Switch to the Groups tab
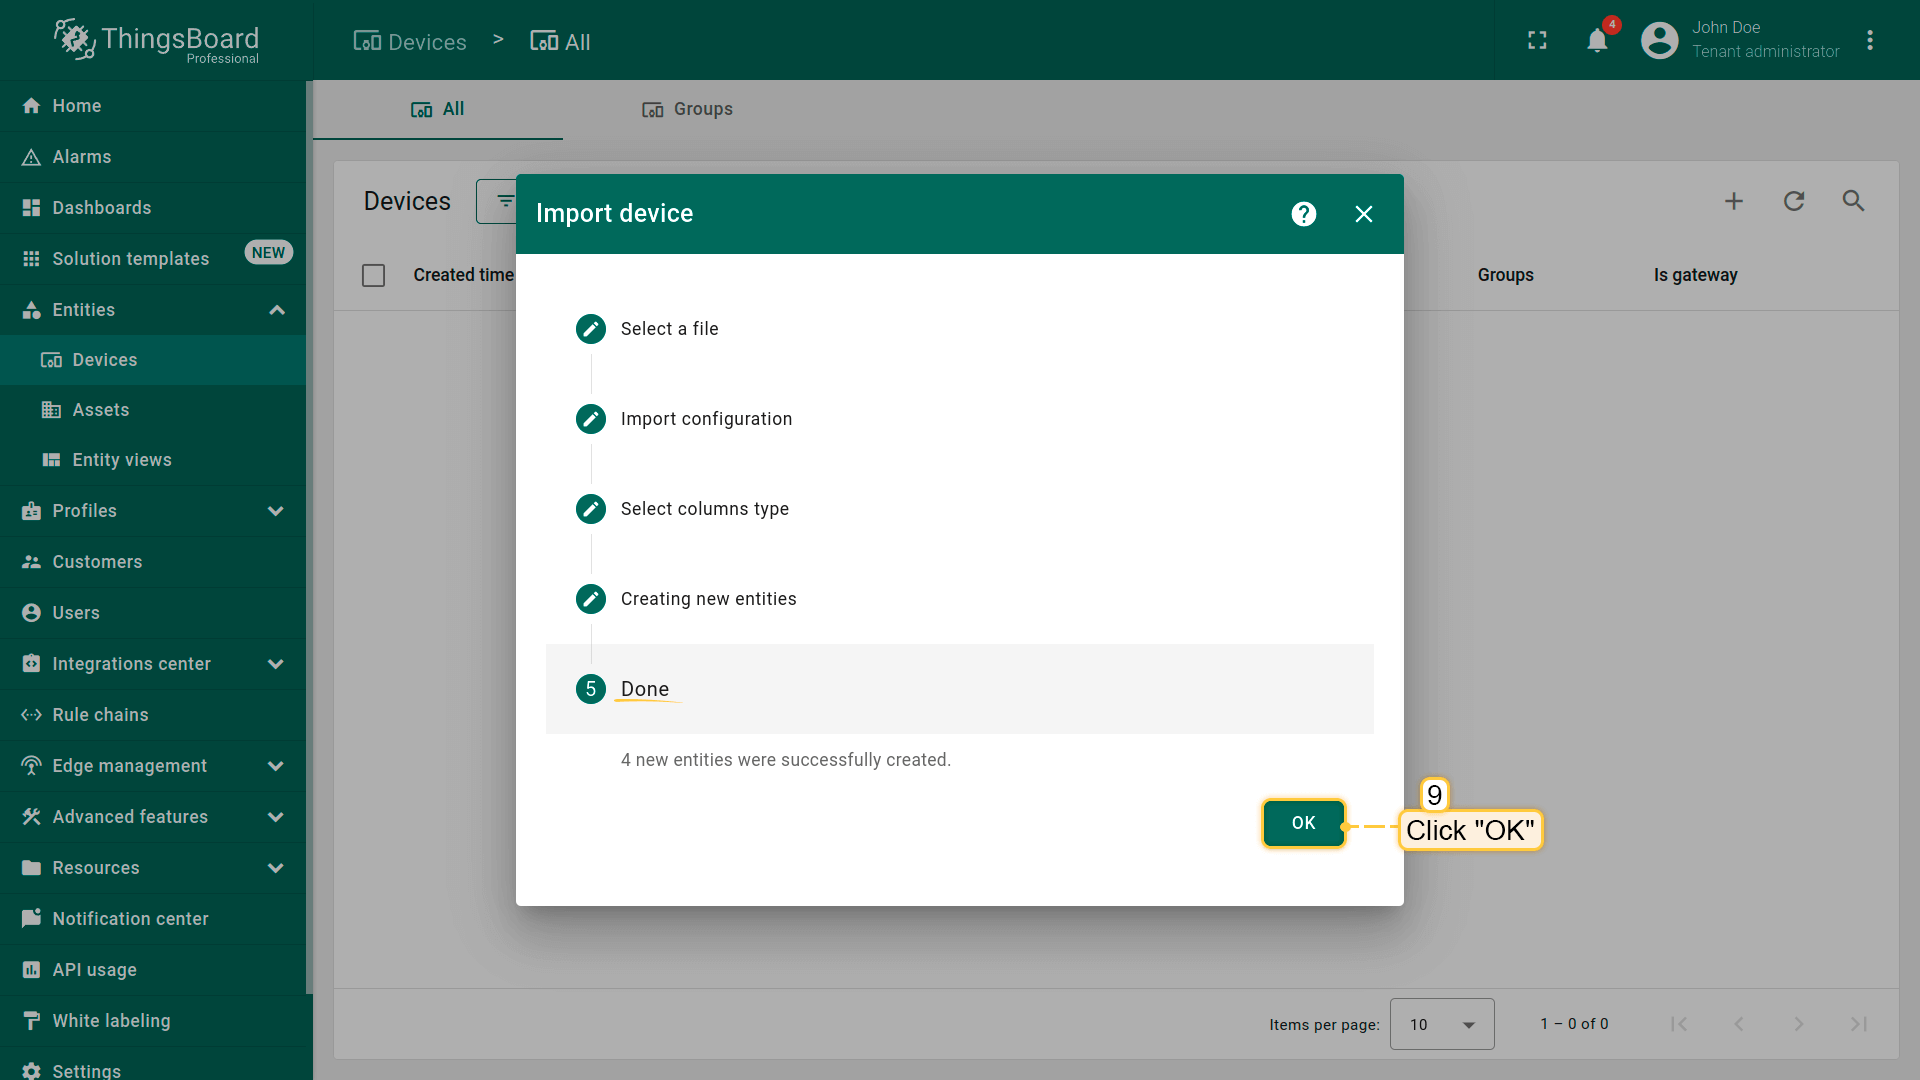 click(687, 109)
